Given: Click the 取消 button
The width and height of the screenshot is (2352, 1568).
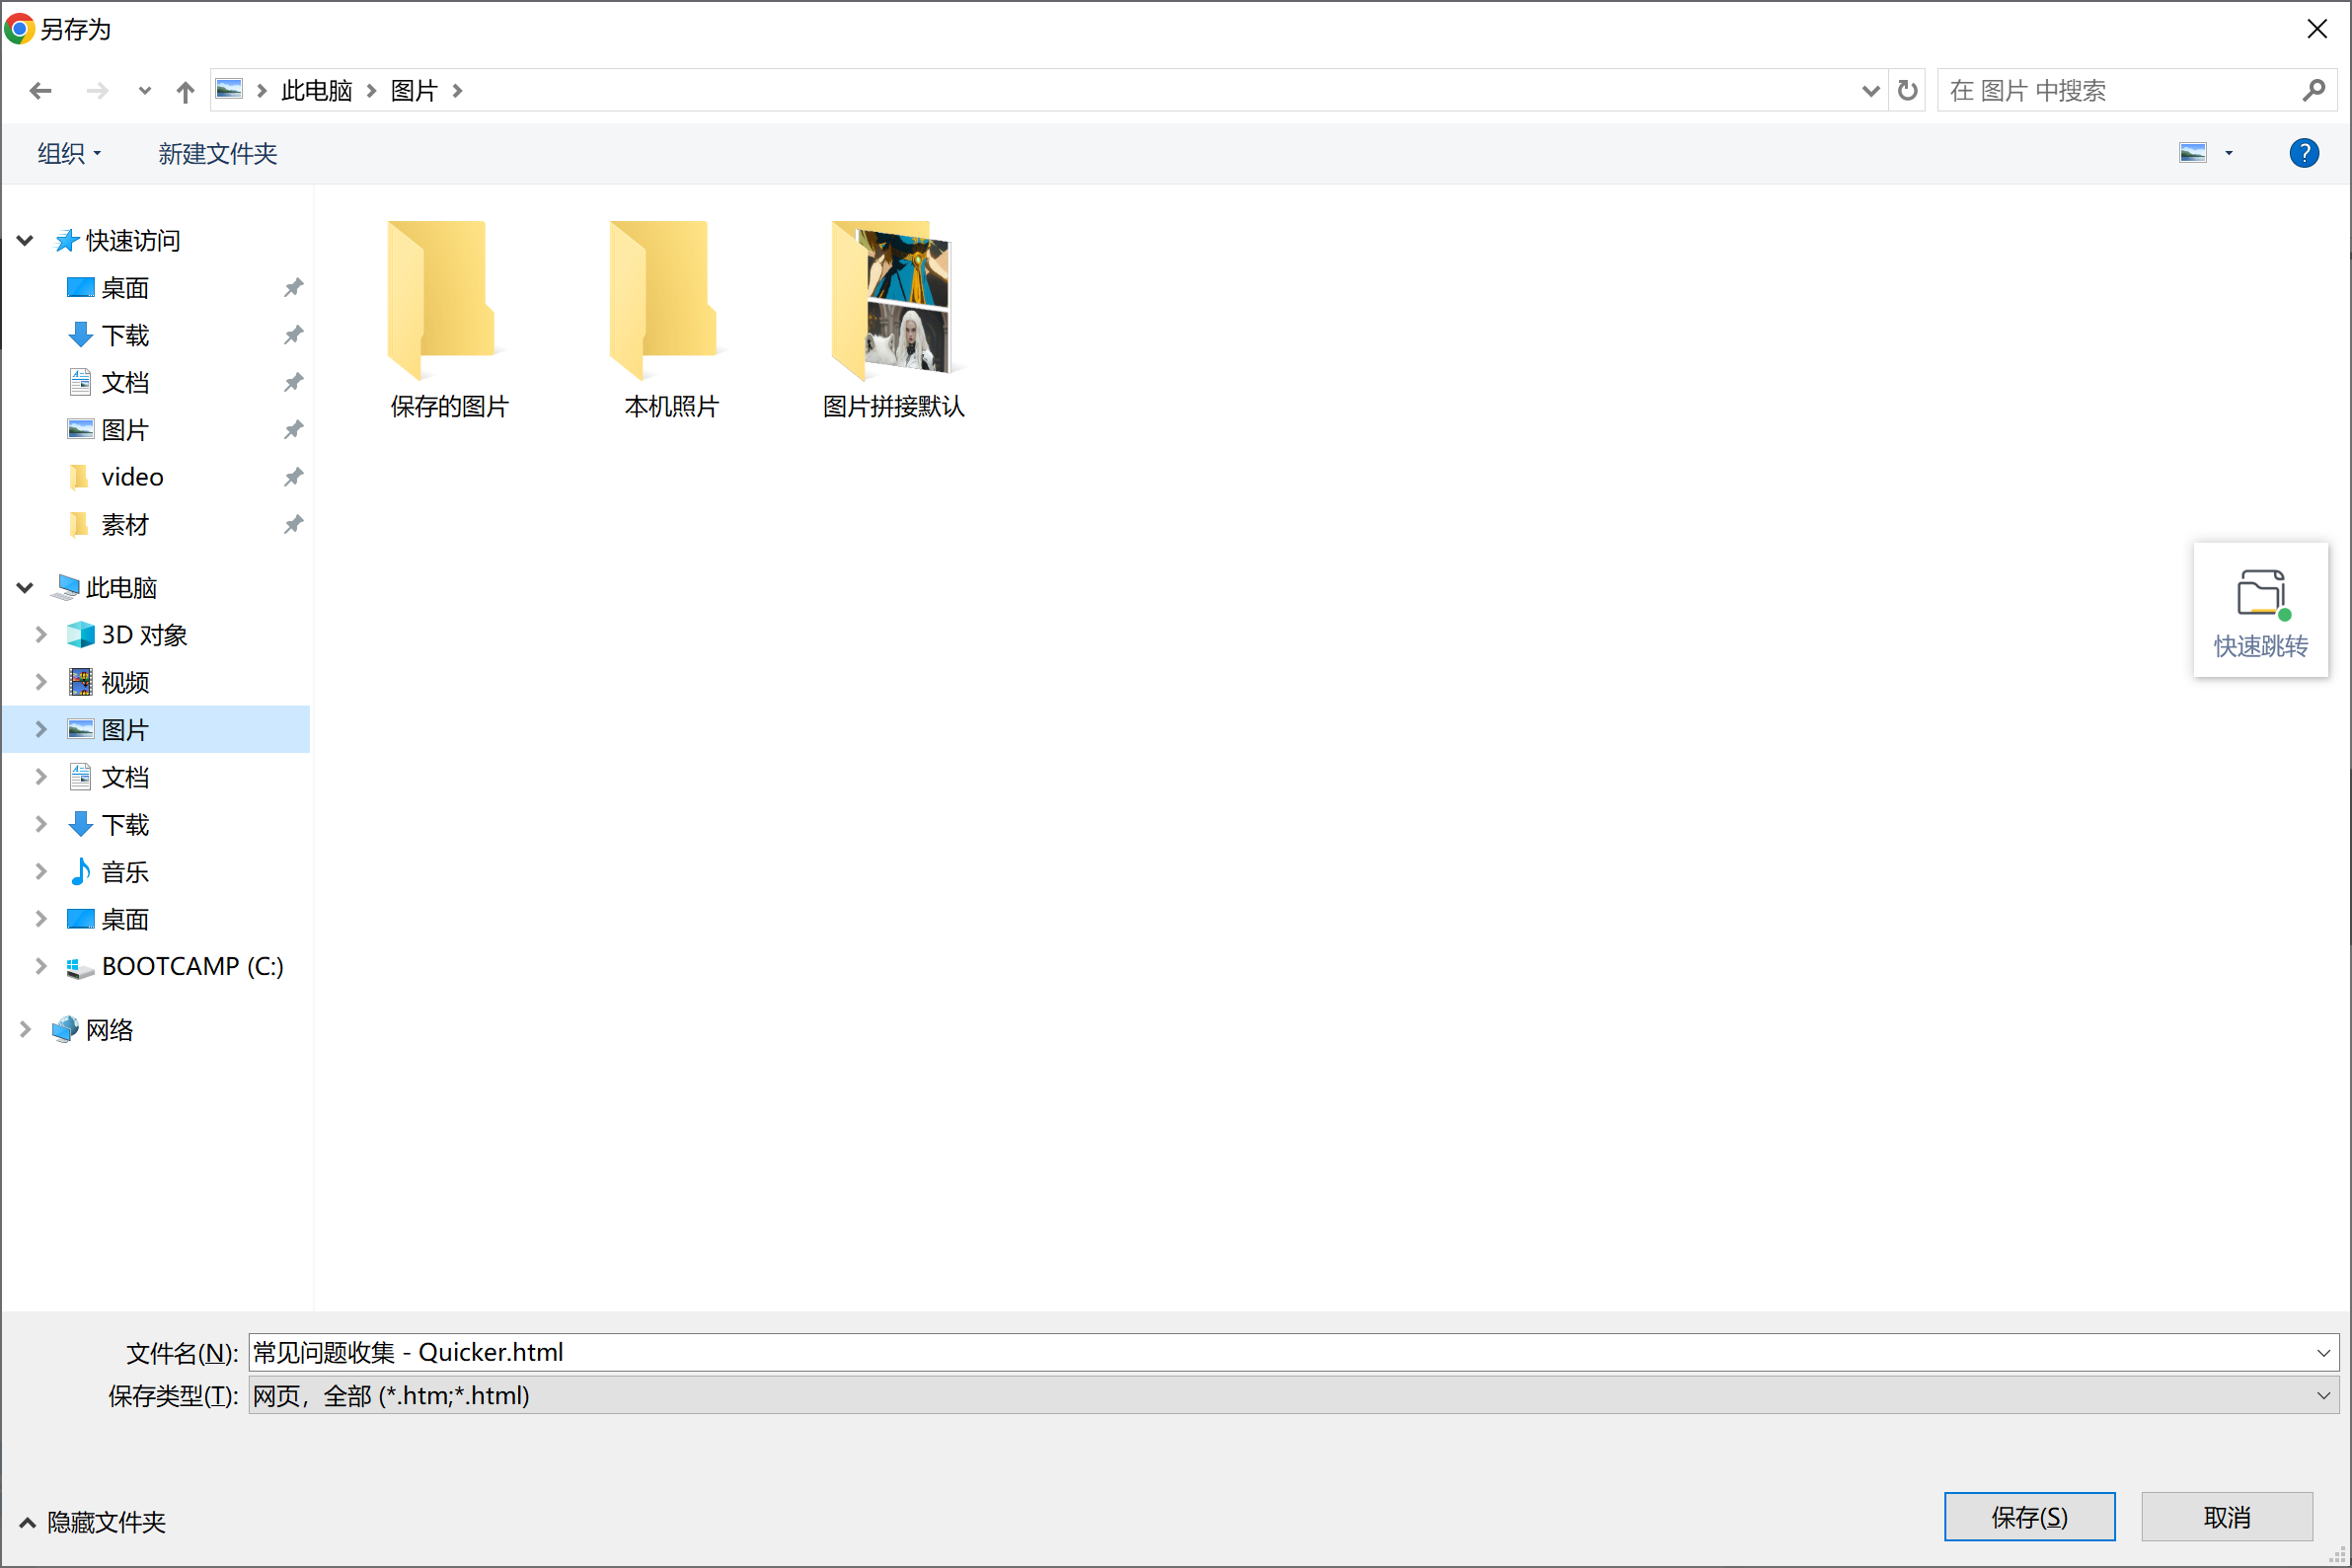Looking at the screenshot, I should click(x=2226, y=1516).
